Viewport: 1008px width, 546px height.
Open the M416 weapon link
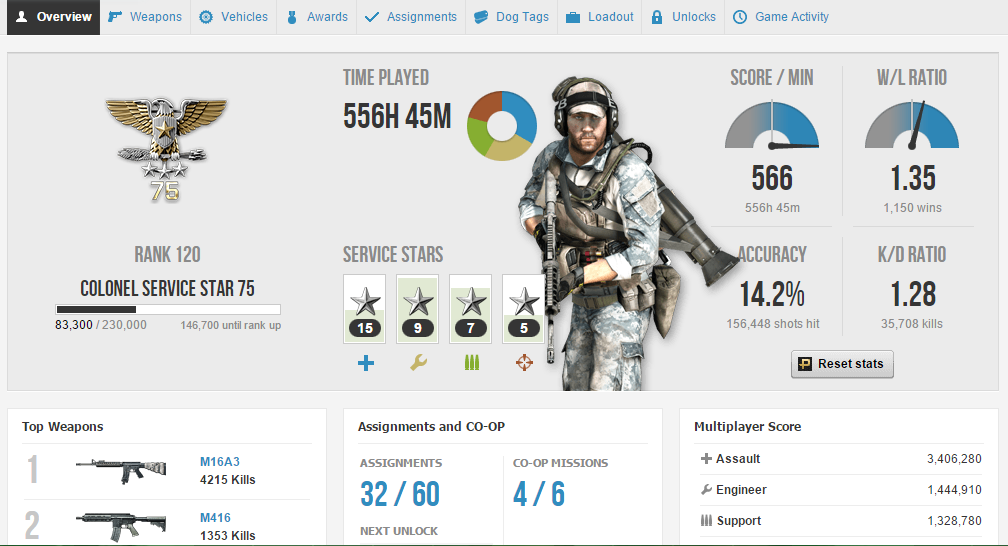[x=215, y=518]
